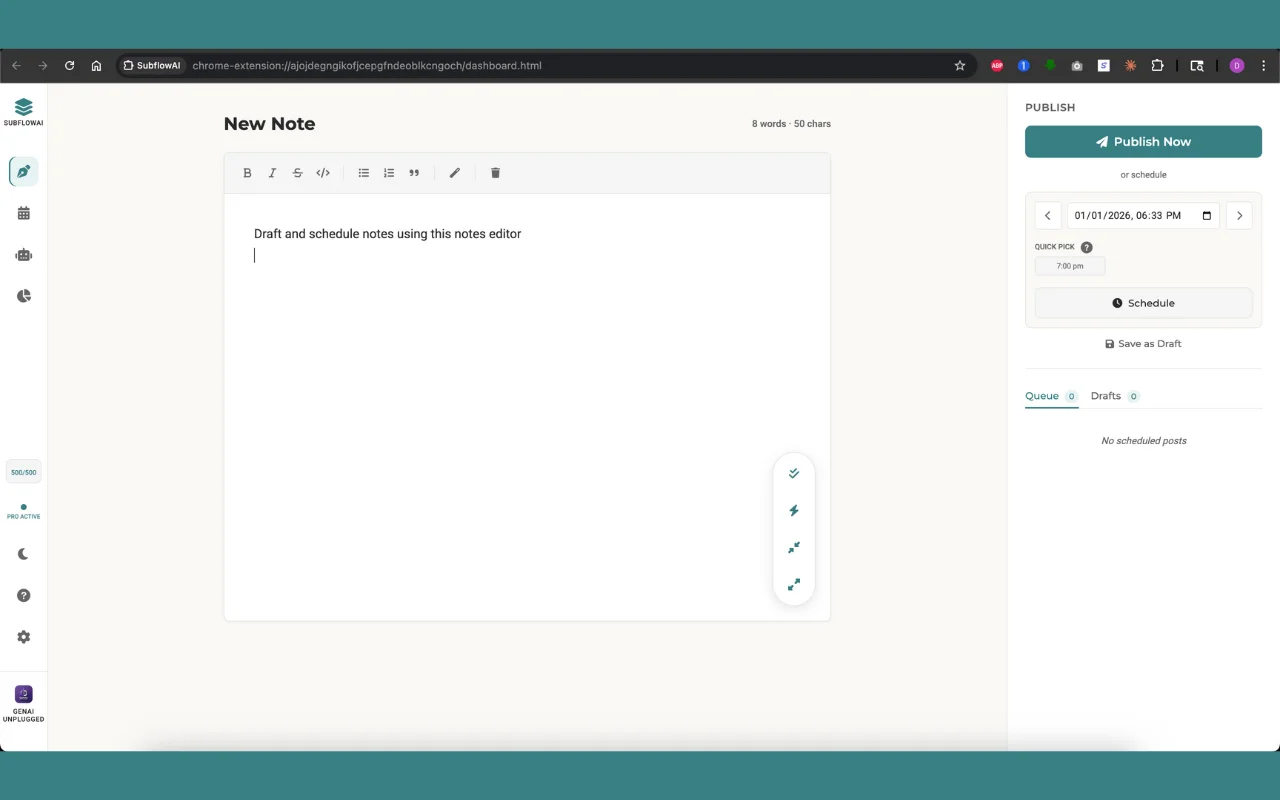
Task: Open the Queue tab
Action: coord(1040,395)
